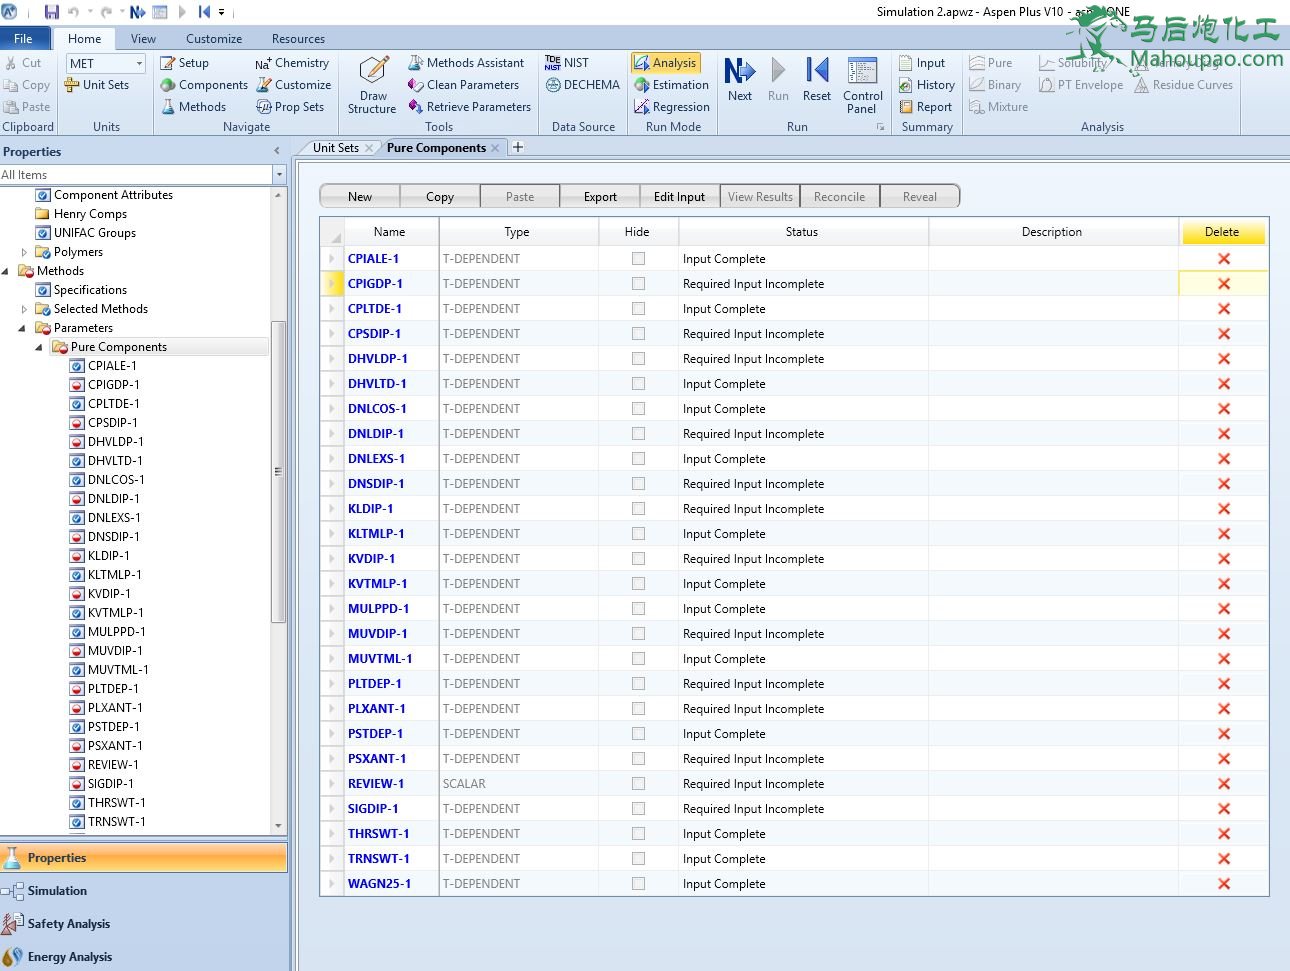Click the navigation tree vertical scrollbar
This screenshot has width=1290, height=971.
tap(279, 471)
